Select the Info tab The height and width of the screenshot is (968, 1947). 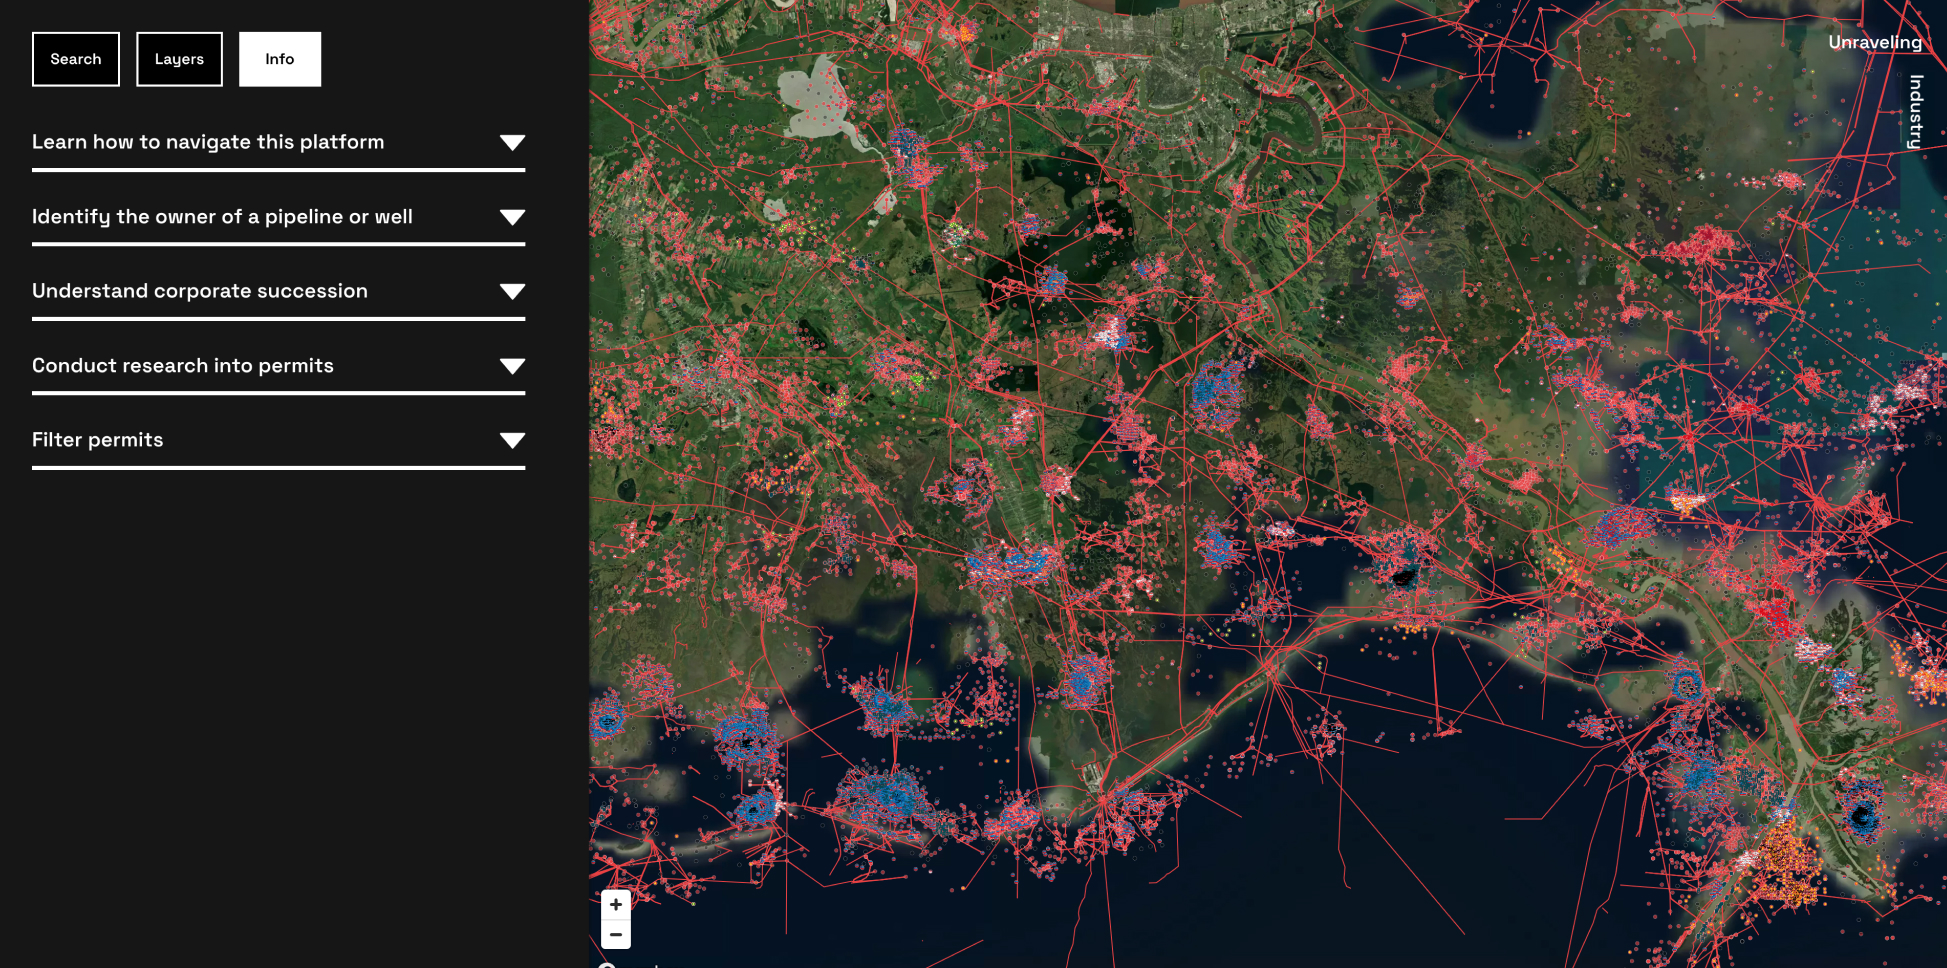point(280,59)
